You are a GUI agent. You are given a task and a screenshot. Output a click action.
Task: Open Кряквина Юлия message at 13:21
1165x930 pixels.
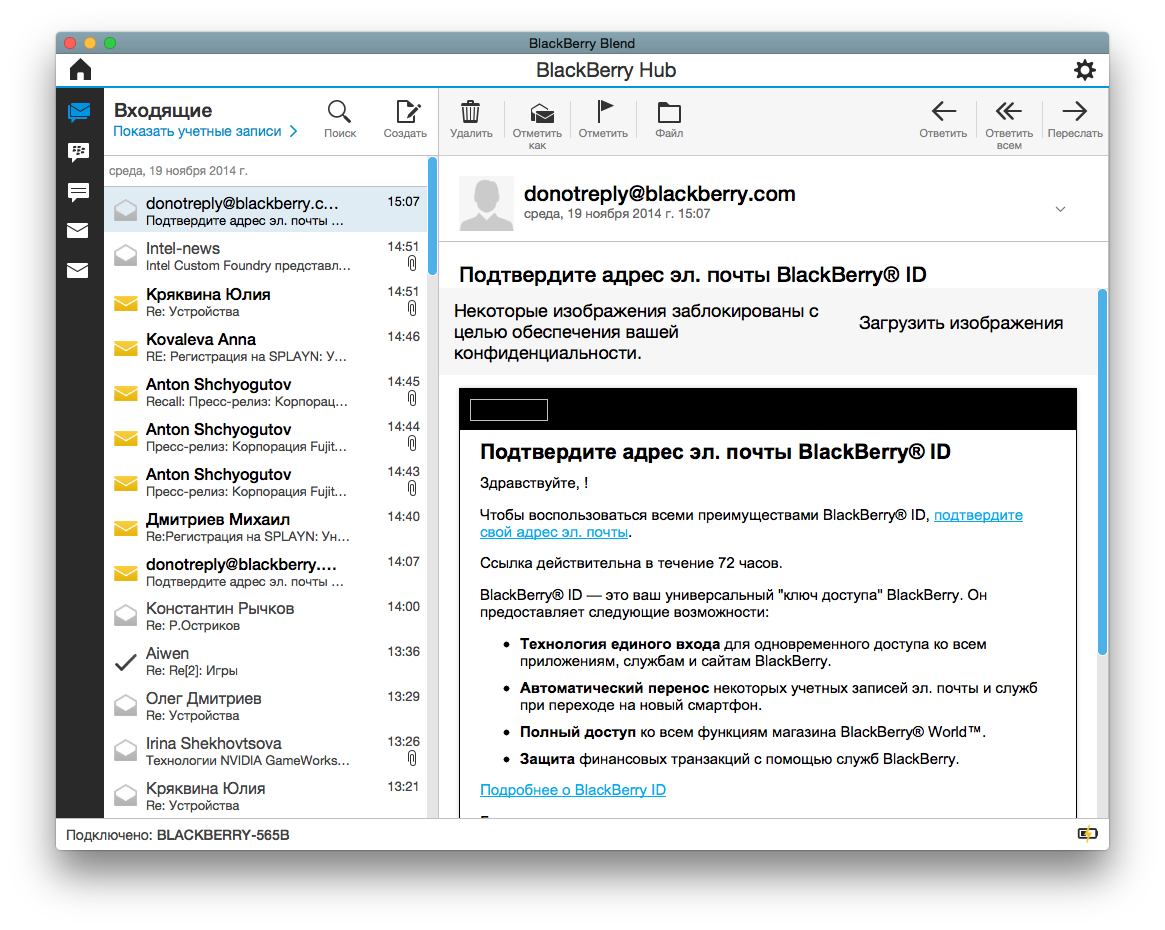coord(266,796)
